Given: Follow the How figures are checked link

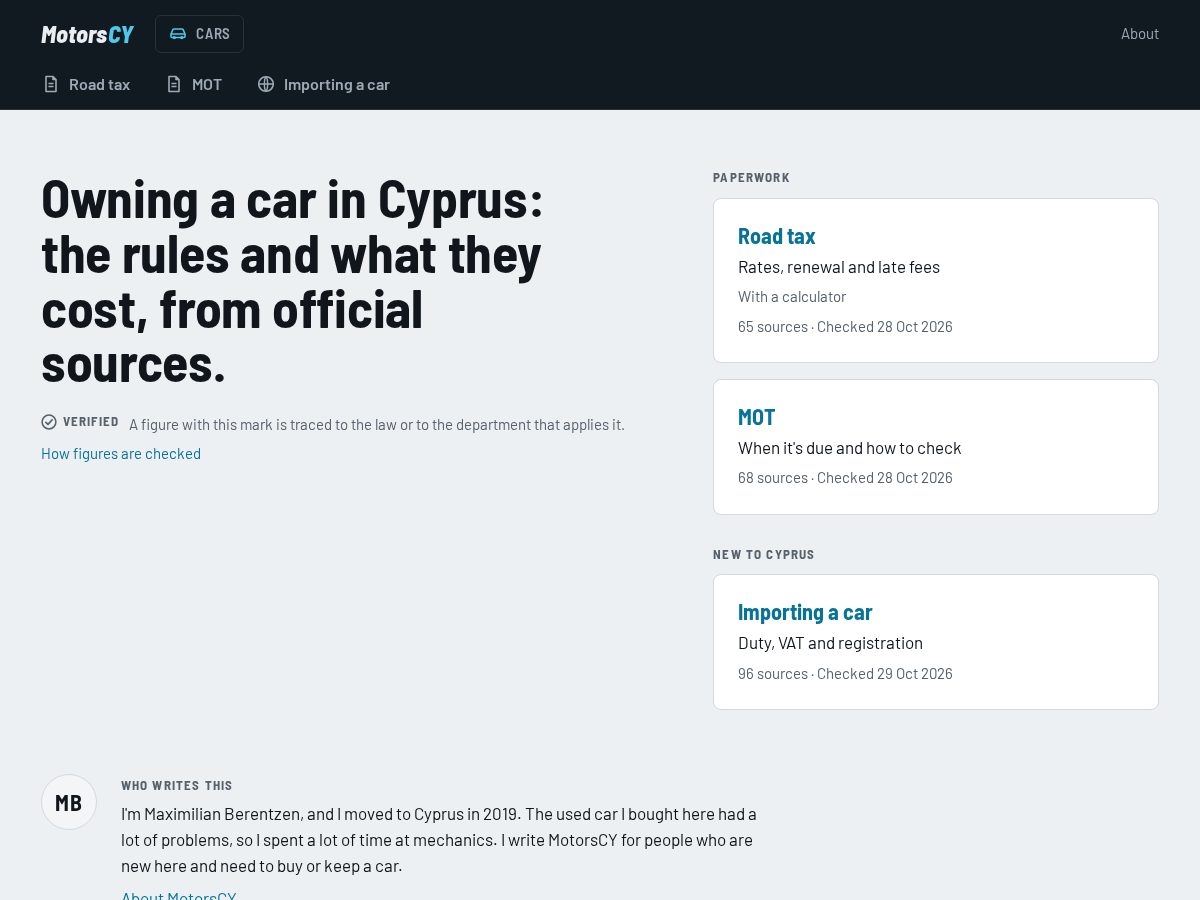Looking at the screenshot, I should click(121, 454).
